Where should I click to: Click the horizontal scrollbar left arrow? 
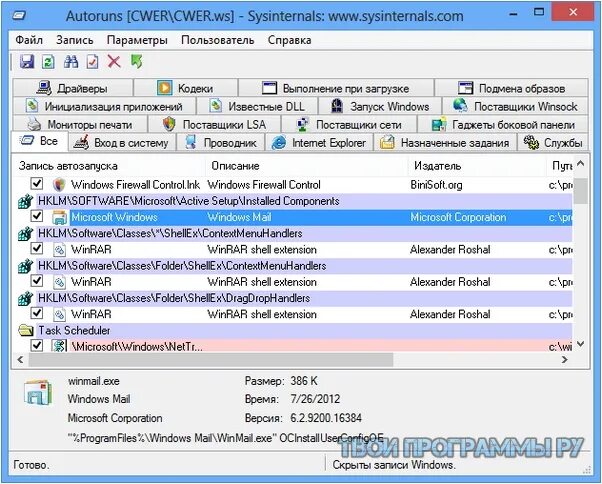pyautogui.click(x=20, y=360)
